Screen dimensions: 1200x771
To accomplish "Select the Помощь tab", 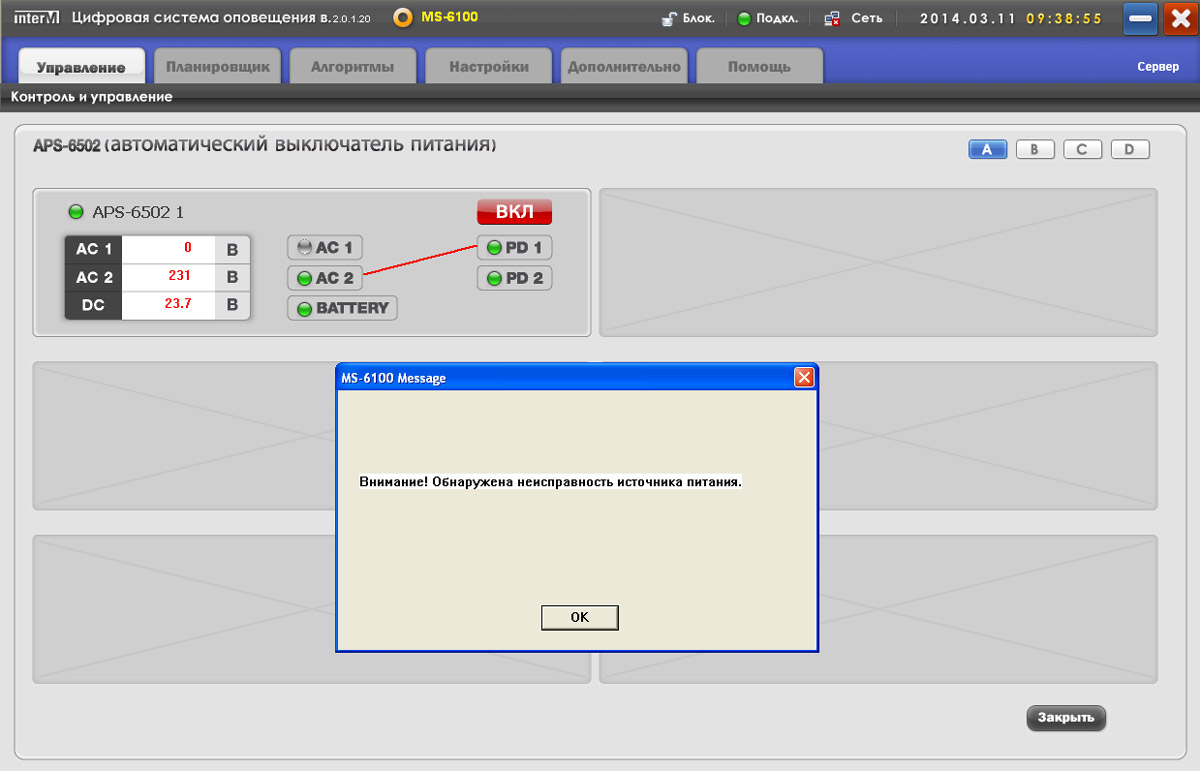I will tap(760, 67).
